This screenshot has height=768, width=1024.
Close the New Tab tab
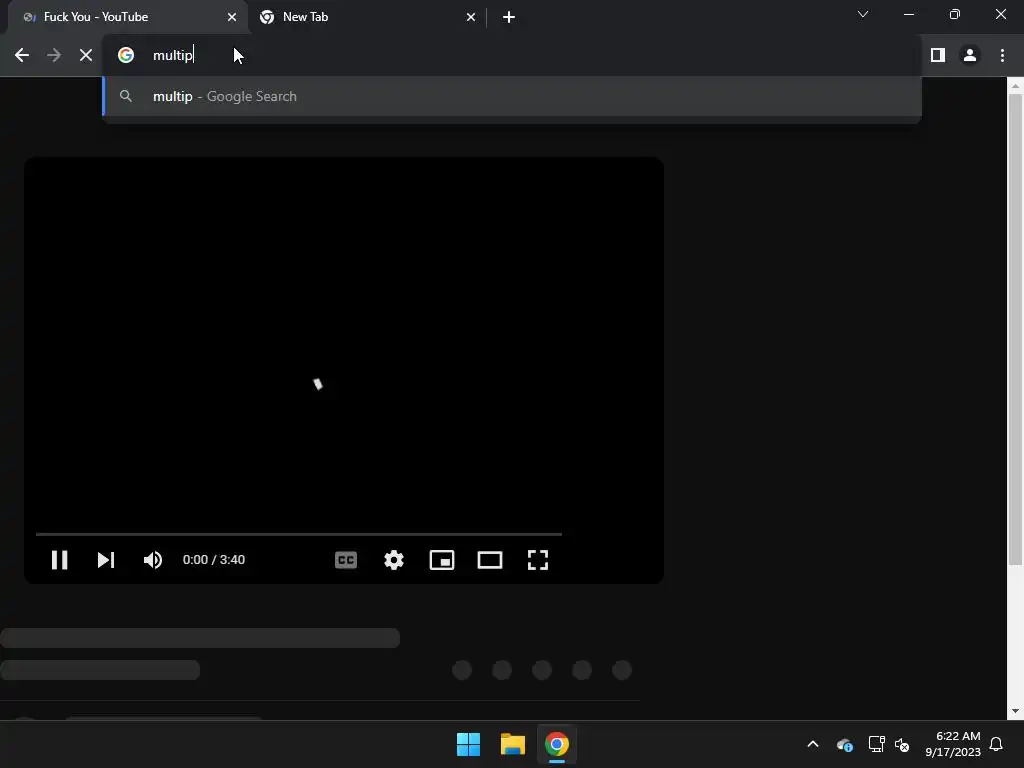(x=471, y=17)
